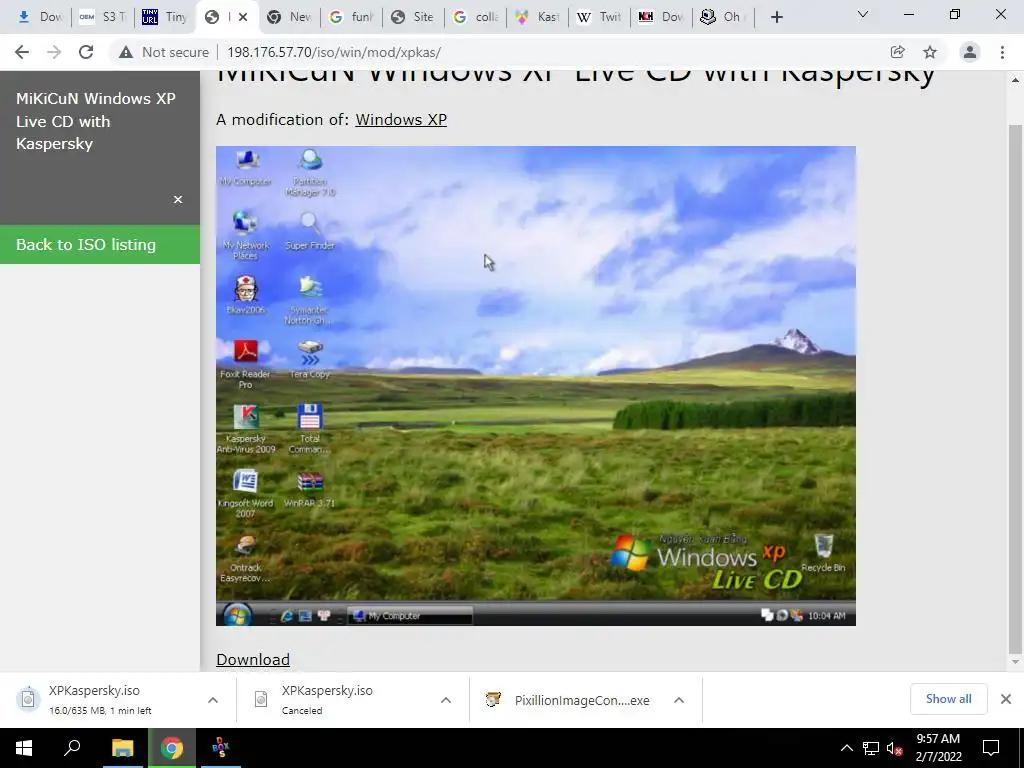This screenshot has height=768, width=1024.
Task: Open the tab search chevron
Action: click(x=863, y=14)
